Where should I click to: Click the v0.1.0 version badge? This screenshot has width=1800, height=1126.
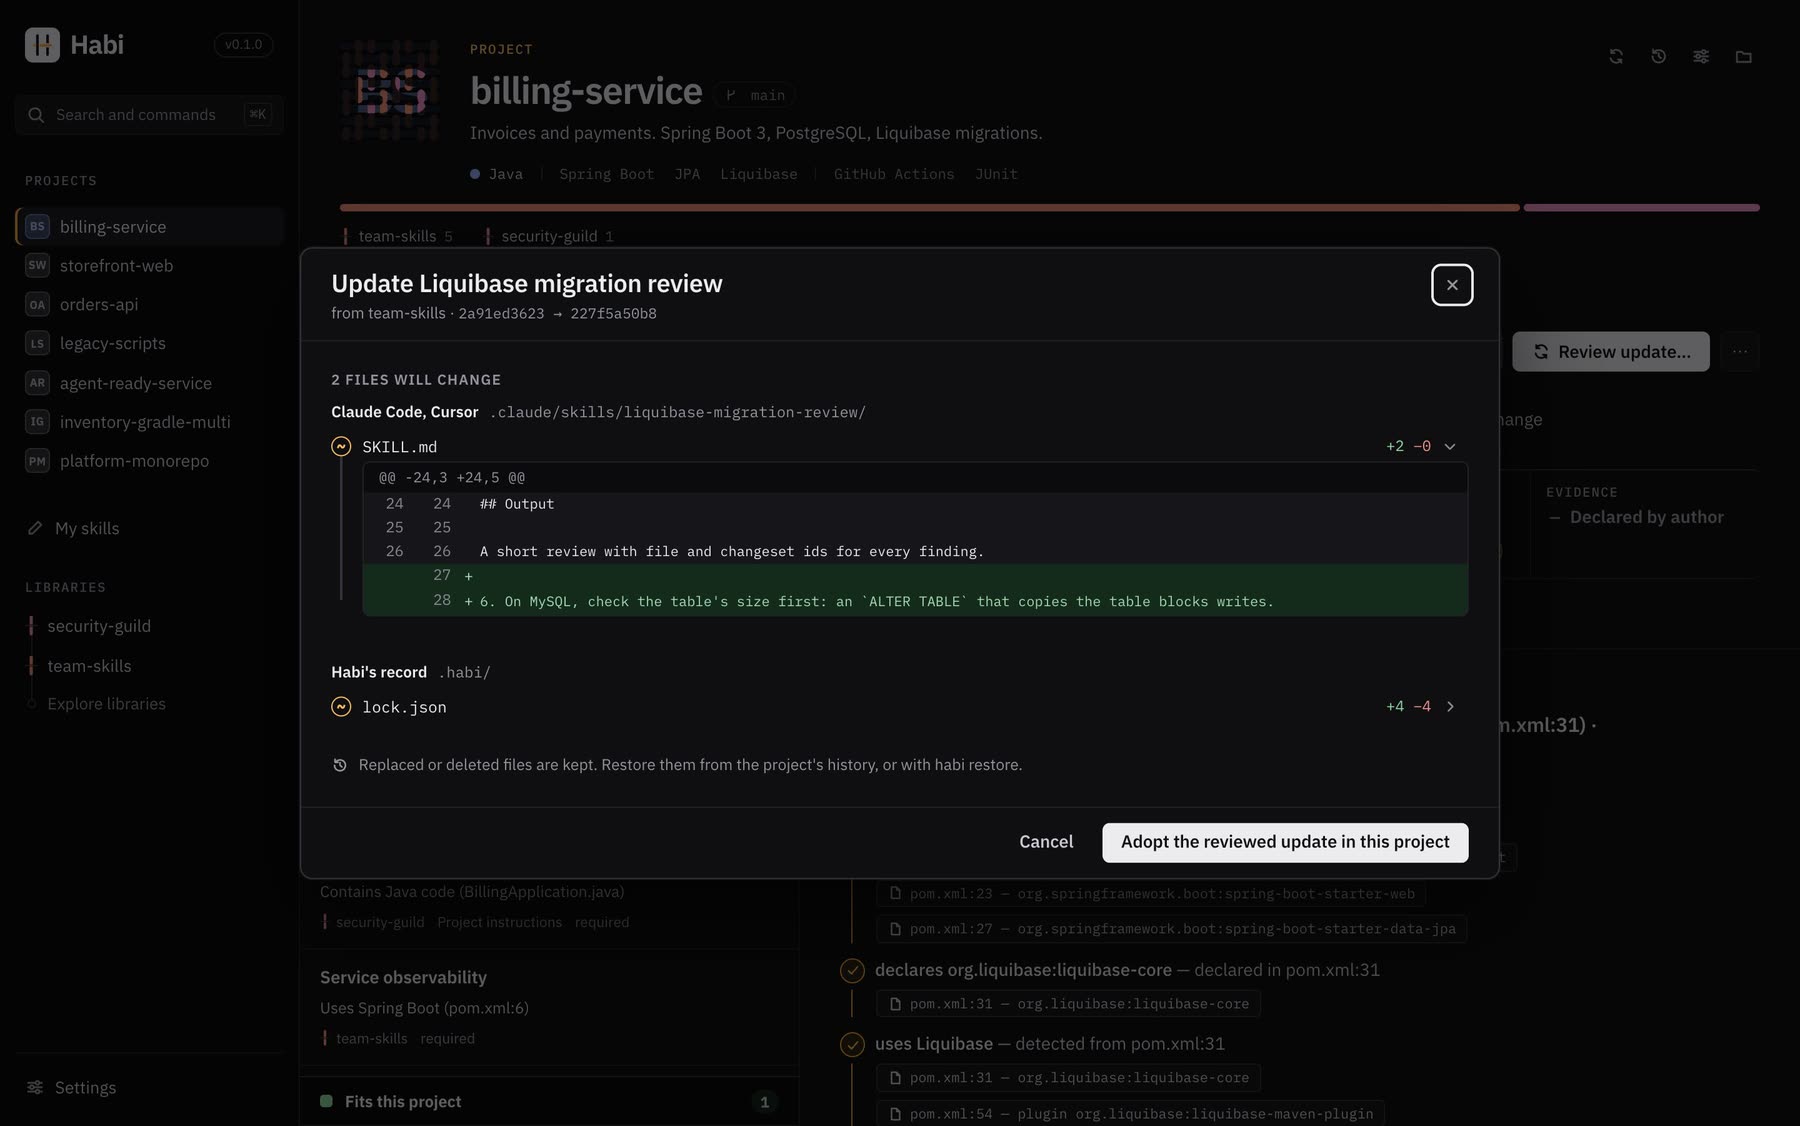(243, 45)
